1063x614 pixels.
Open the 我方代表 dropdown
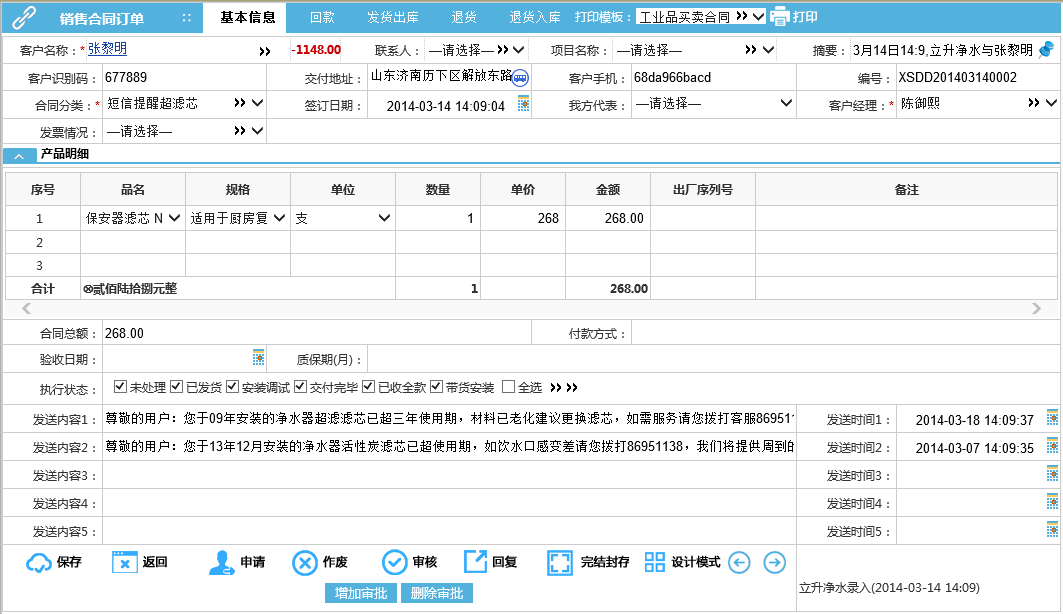(786, 103)
